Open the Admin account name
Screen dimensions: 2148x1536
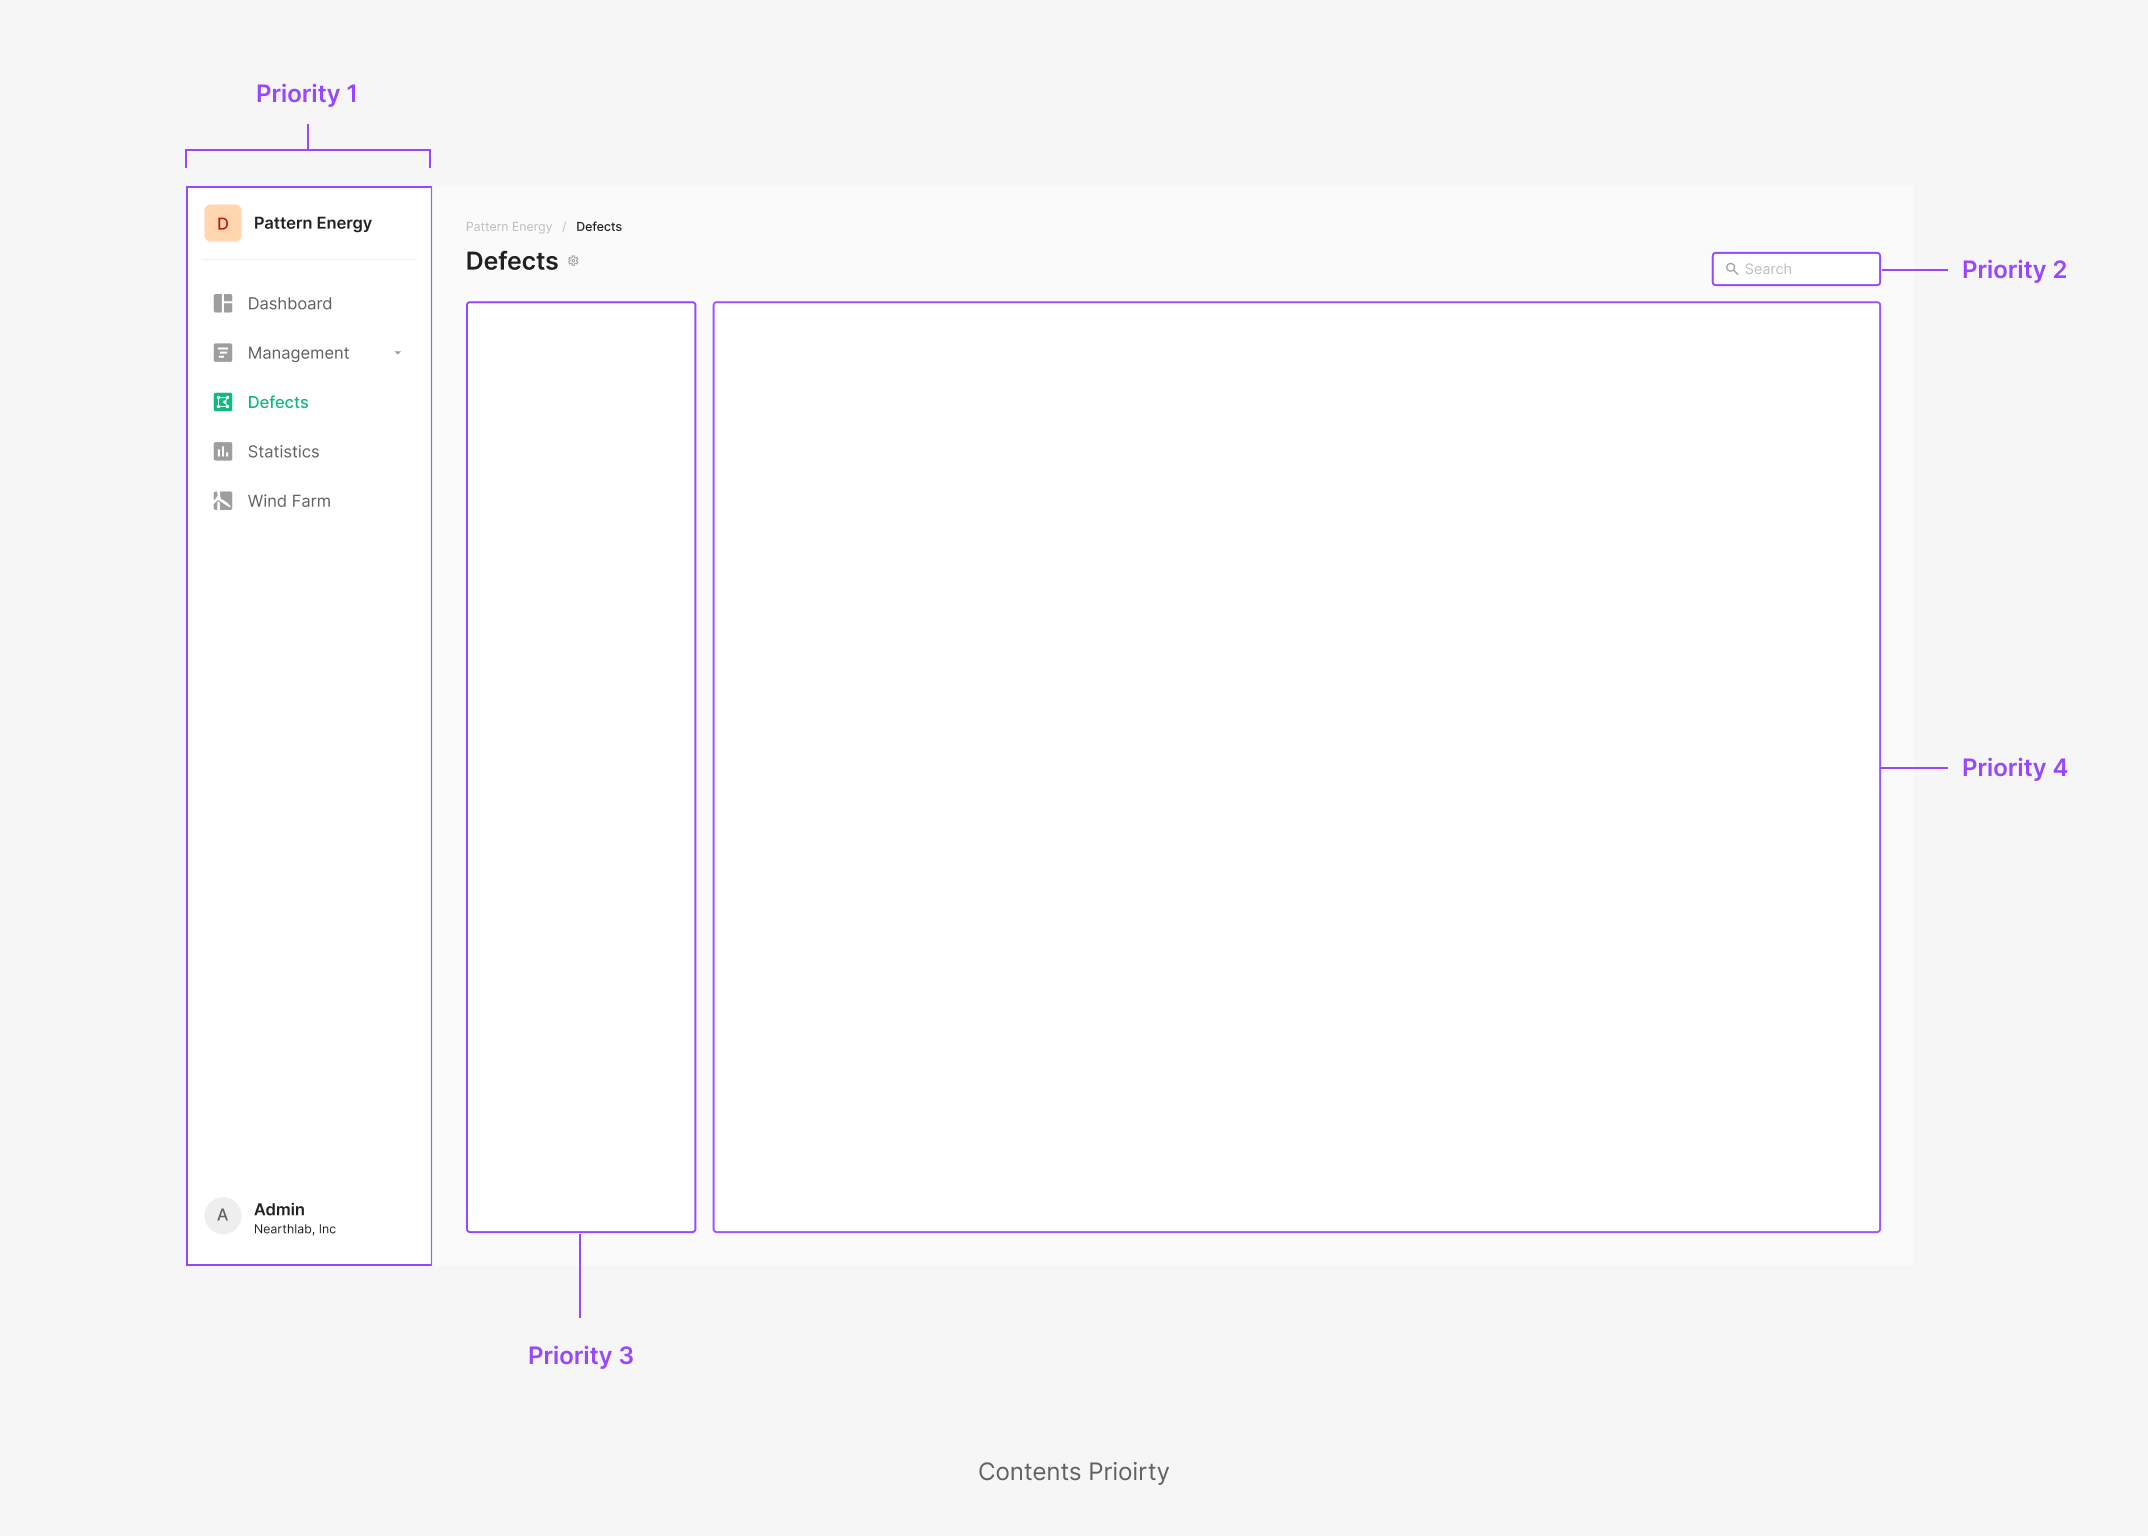pos(279,1209)
